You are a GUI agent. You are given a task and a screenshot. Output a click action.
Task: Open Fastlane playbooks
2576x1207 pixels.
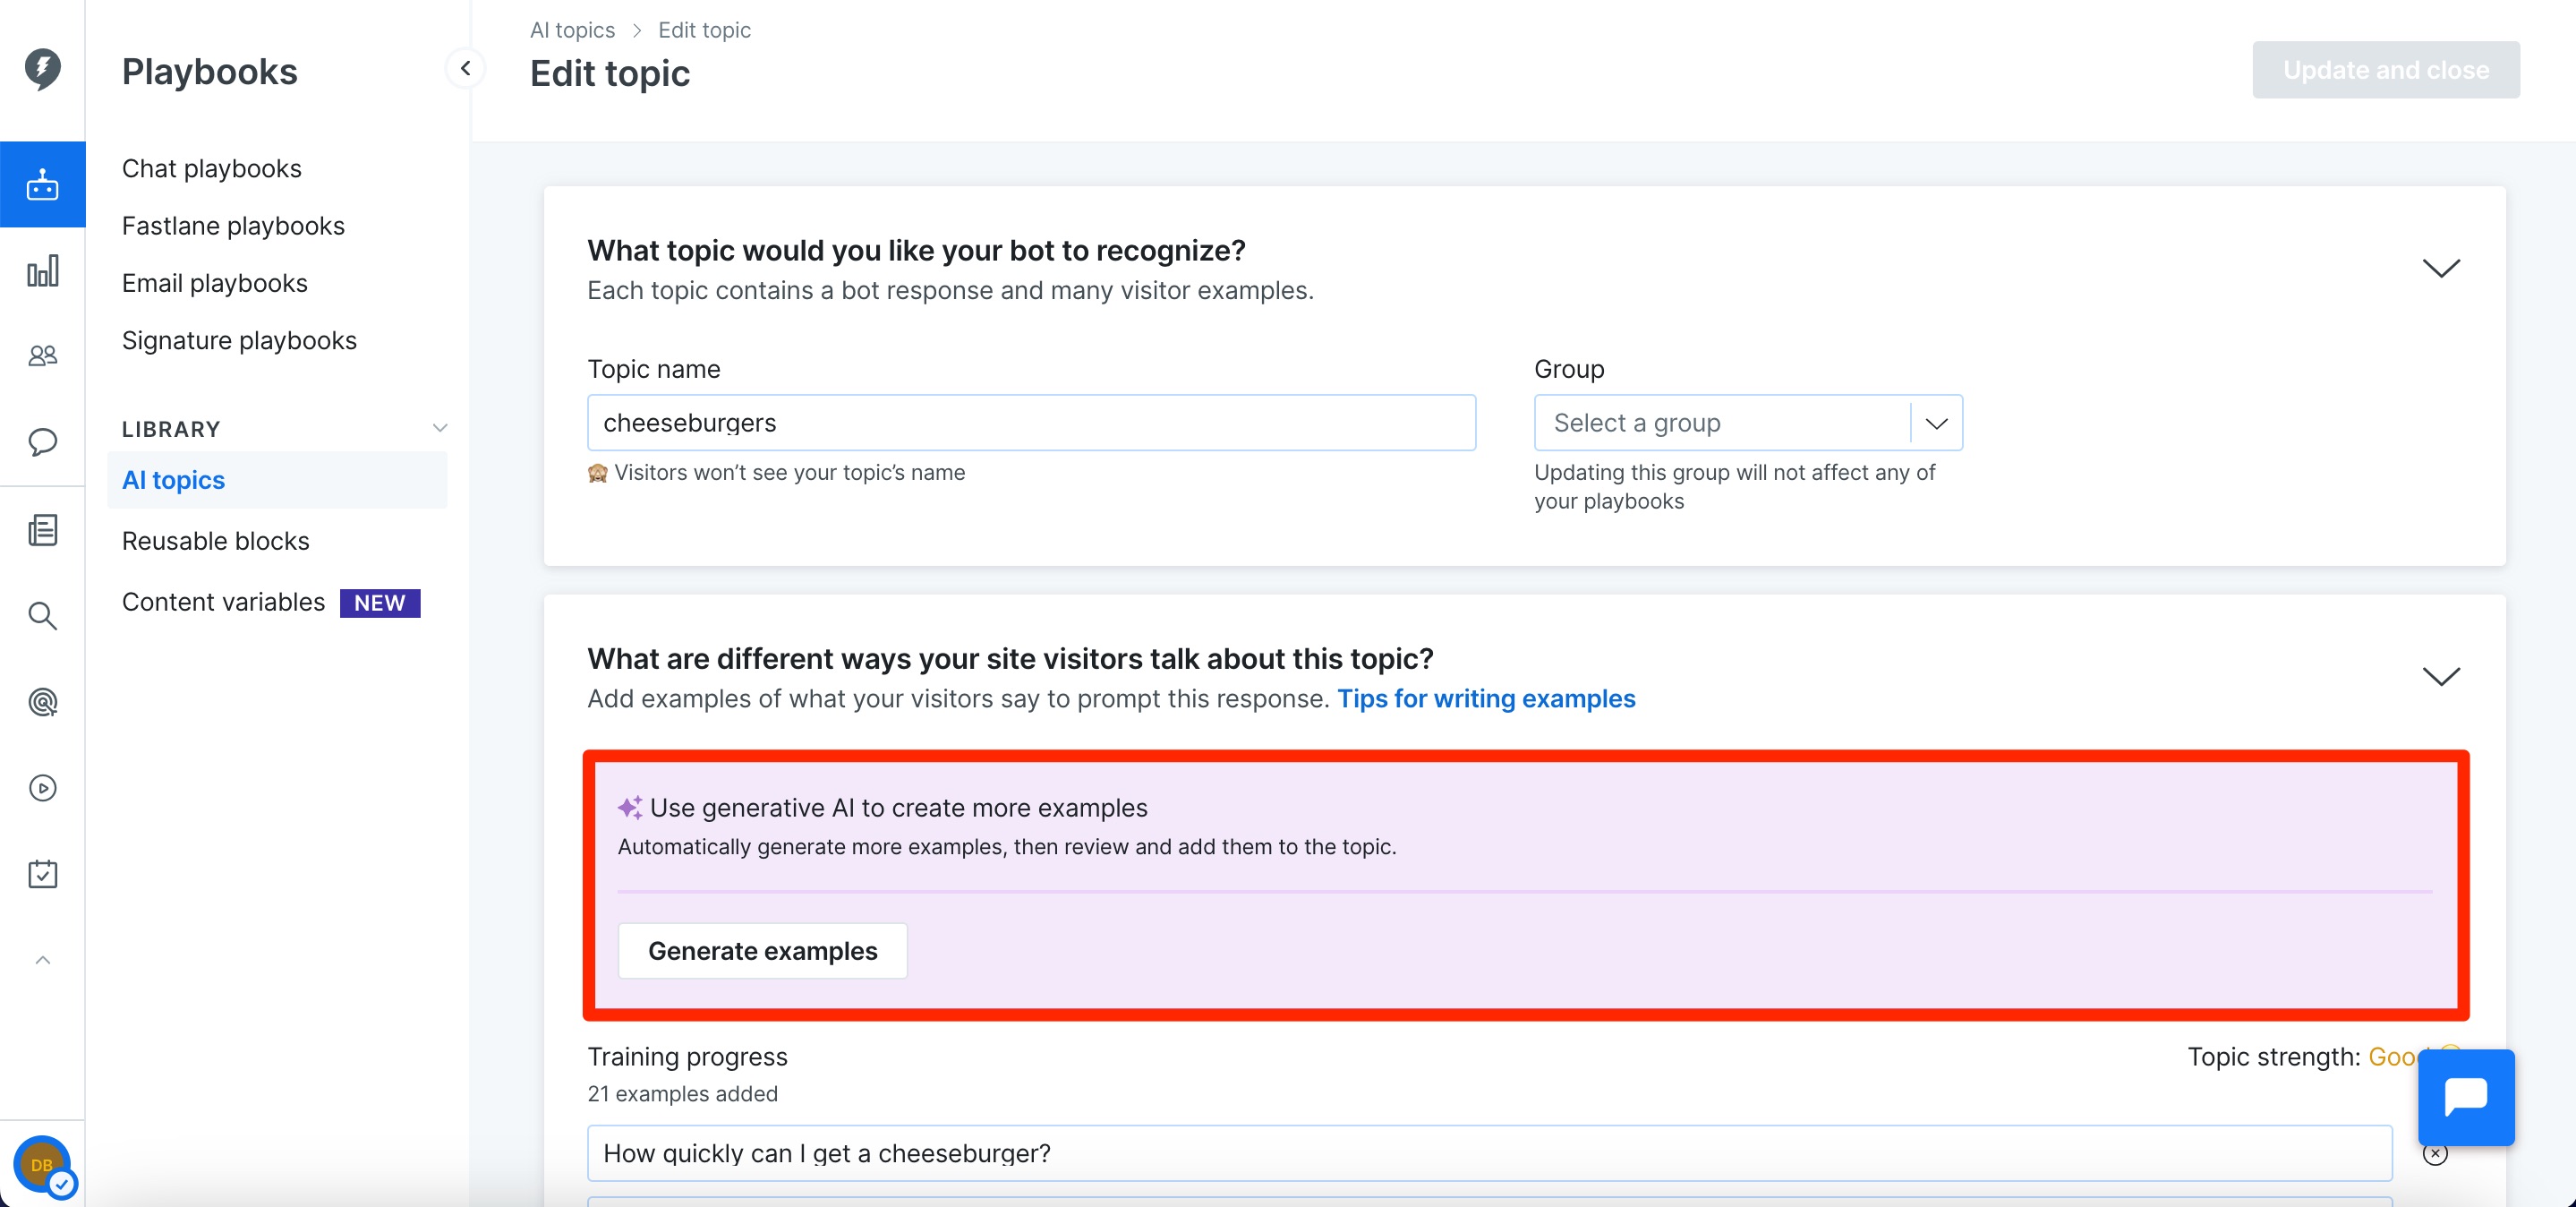click(x=233, y=225)
